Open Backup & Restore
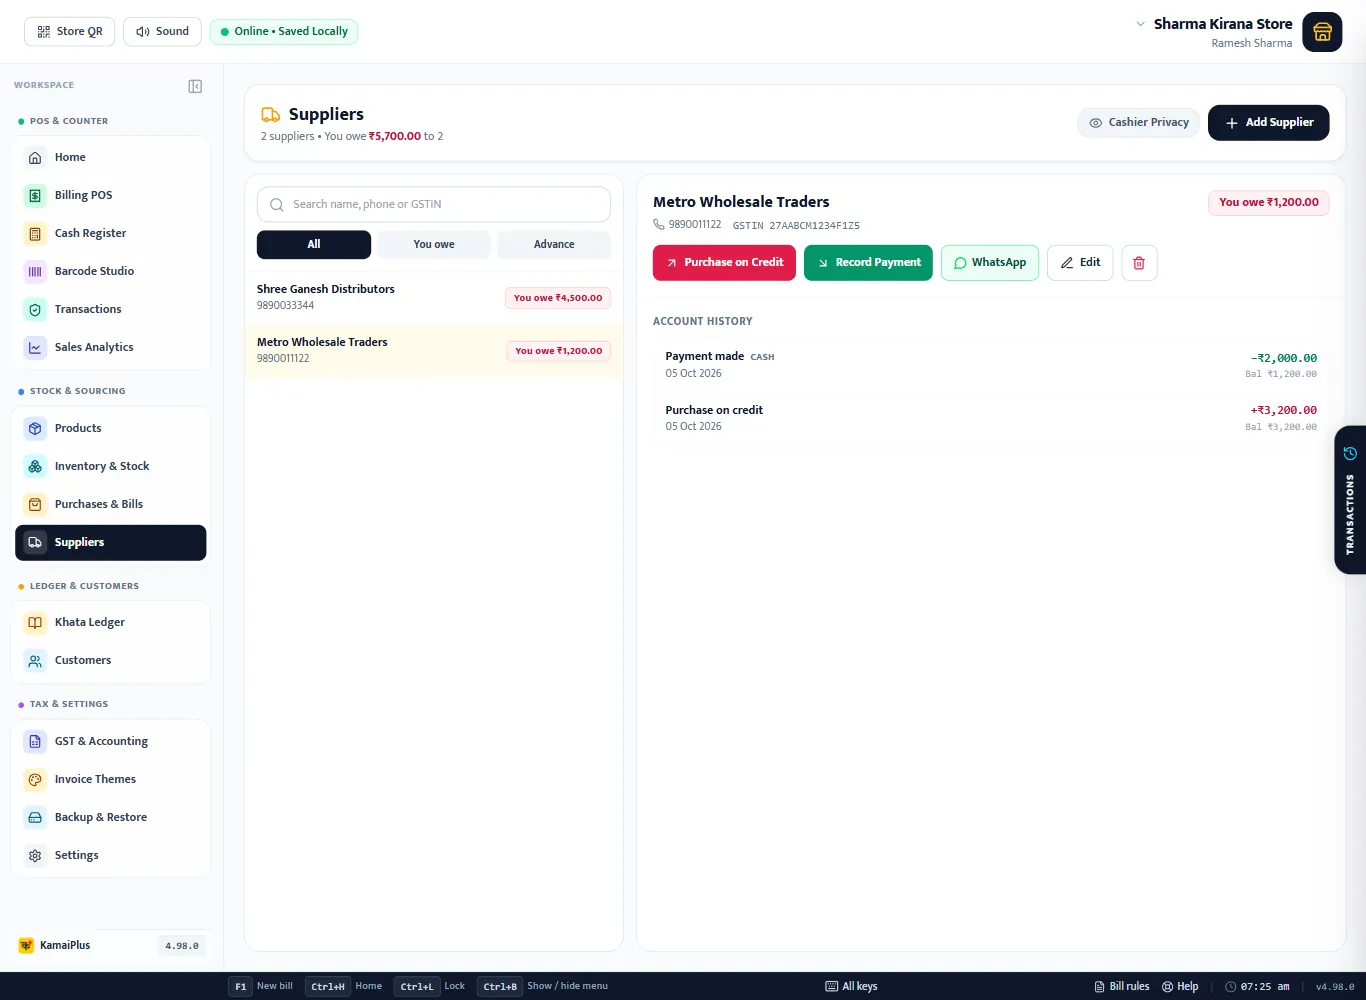1366x1000 pixels. click(110, 817)
